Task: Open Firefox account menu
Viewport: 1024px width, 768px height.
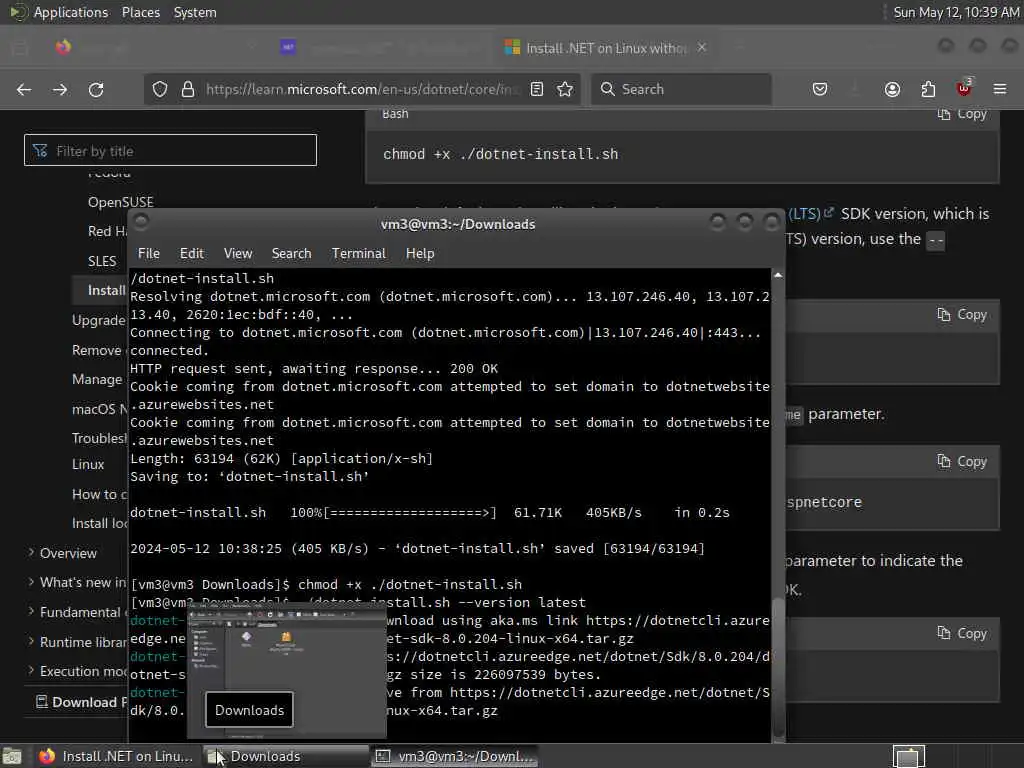Action: pos(892,89)
